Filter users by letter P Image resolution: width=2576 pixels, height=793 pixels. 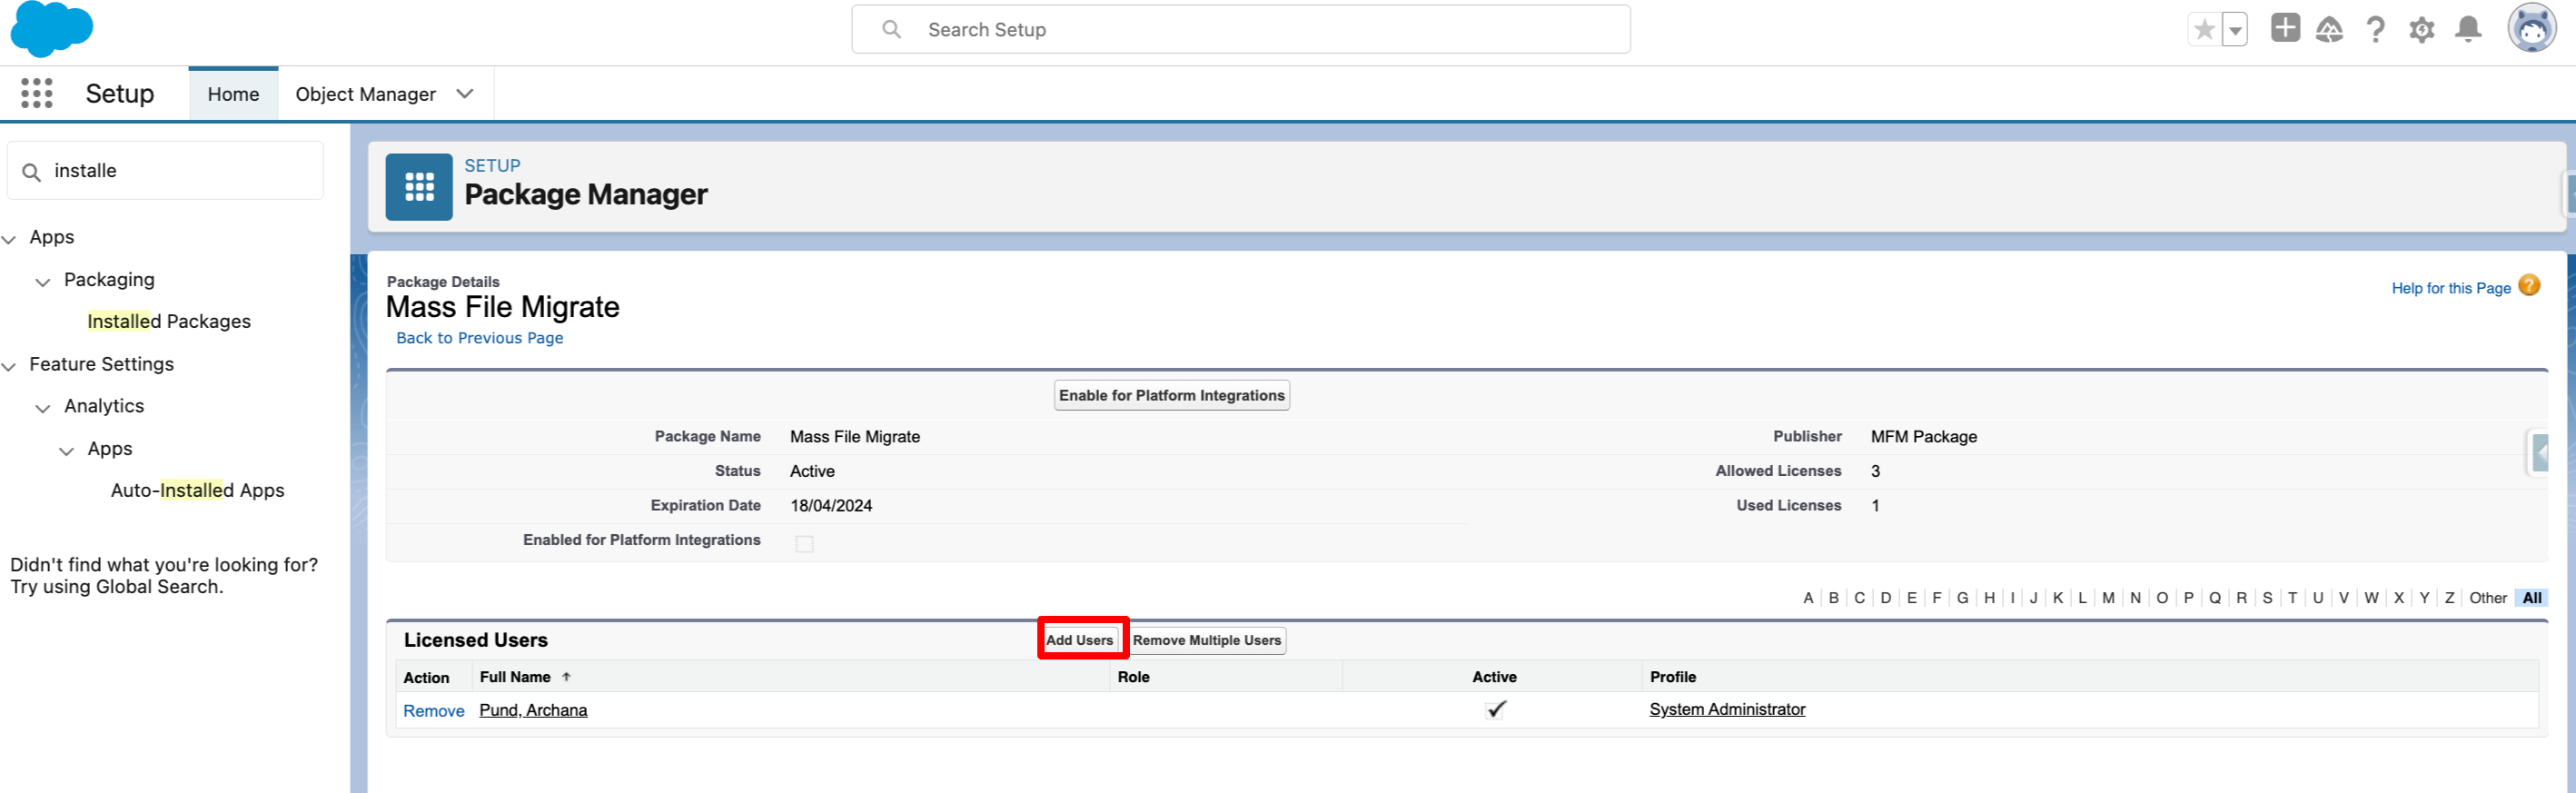point(2188,598)
